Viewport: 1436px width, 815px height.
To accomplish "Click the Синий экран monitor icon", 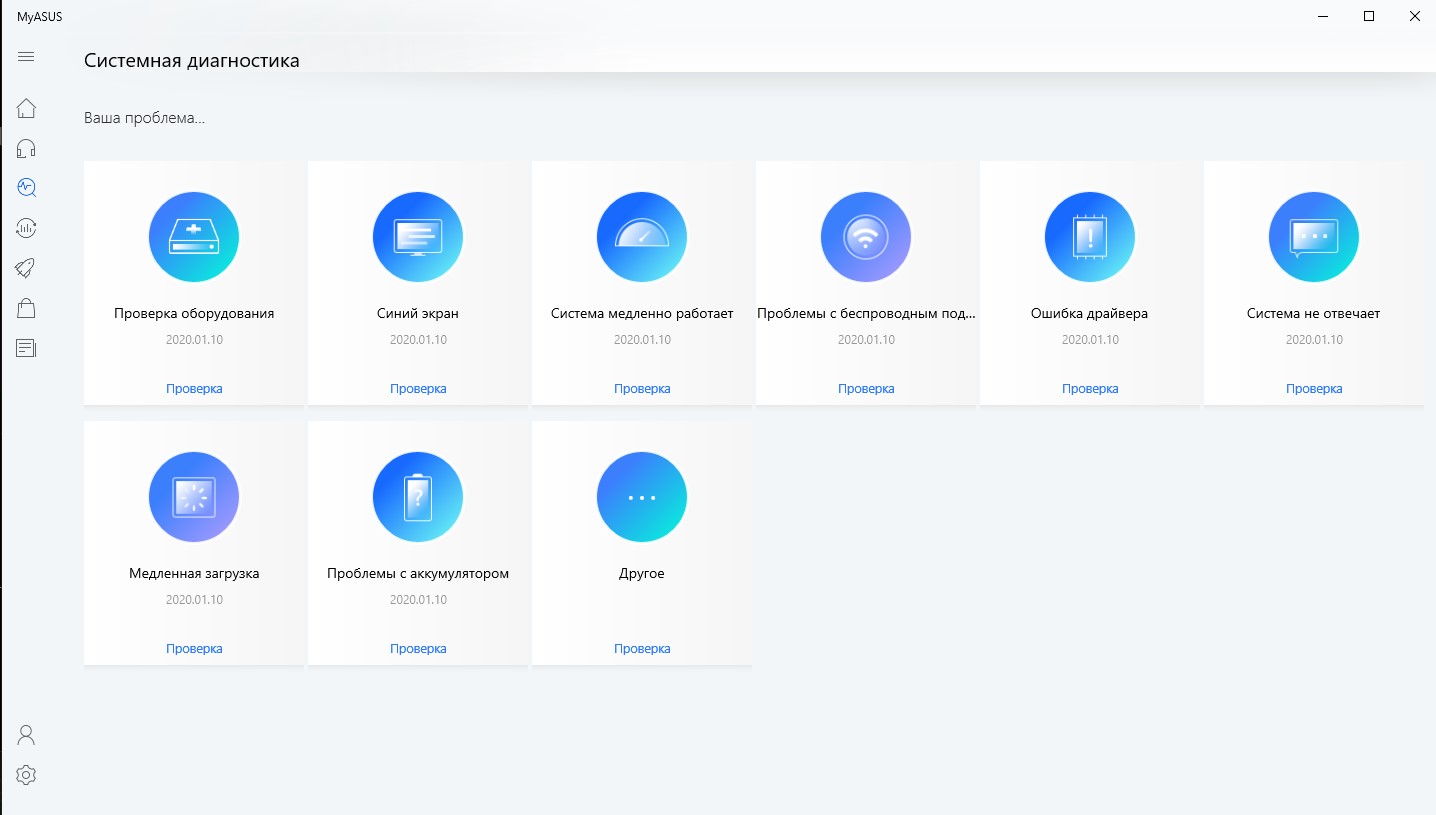I will tap(418, 237).
